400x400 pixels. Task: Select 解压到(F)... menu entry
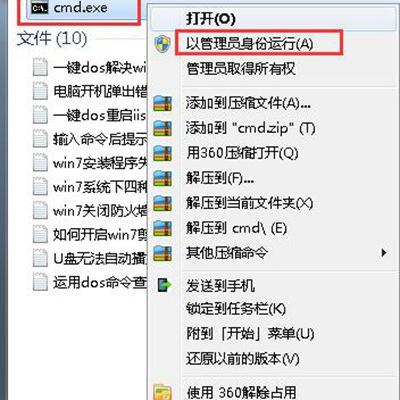pyautogui.click(x=220, y=179)
